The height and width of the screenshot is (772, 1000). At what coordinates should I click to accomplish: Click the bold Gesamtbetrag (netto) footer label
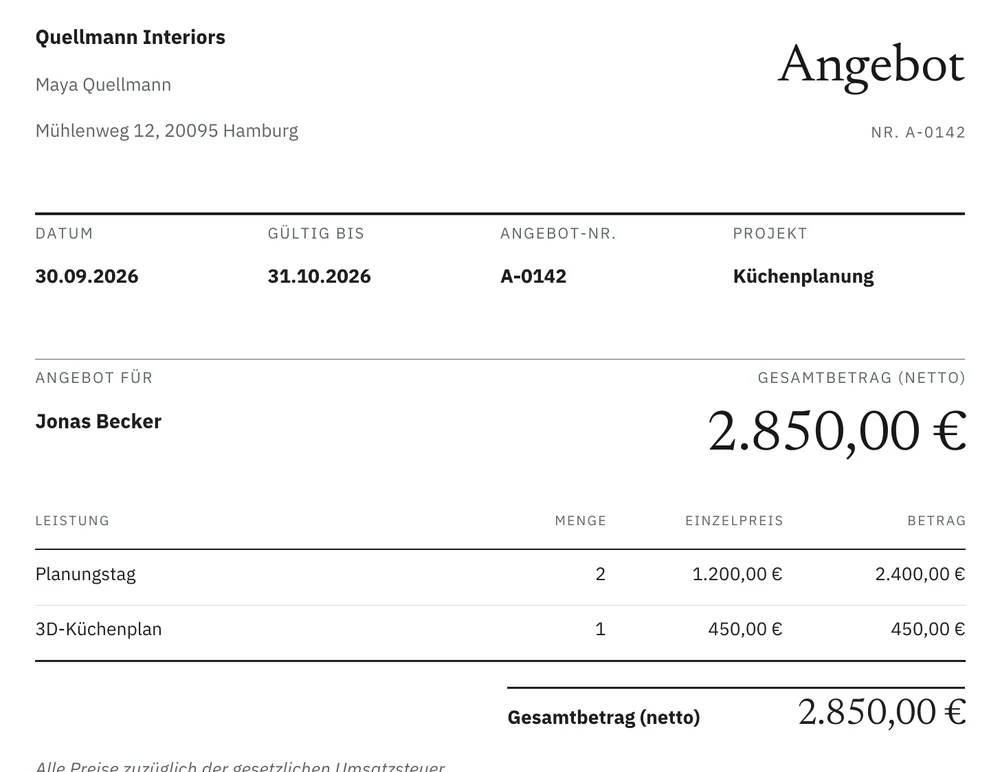coord(603,718)
